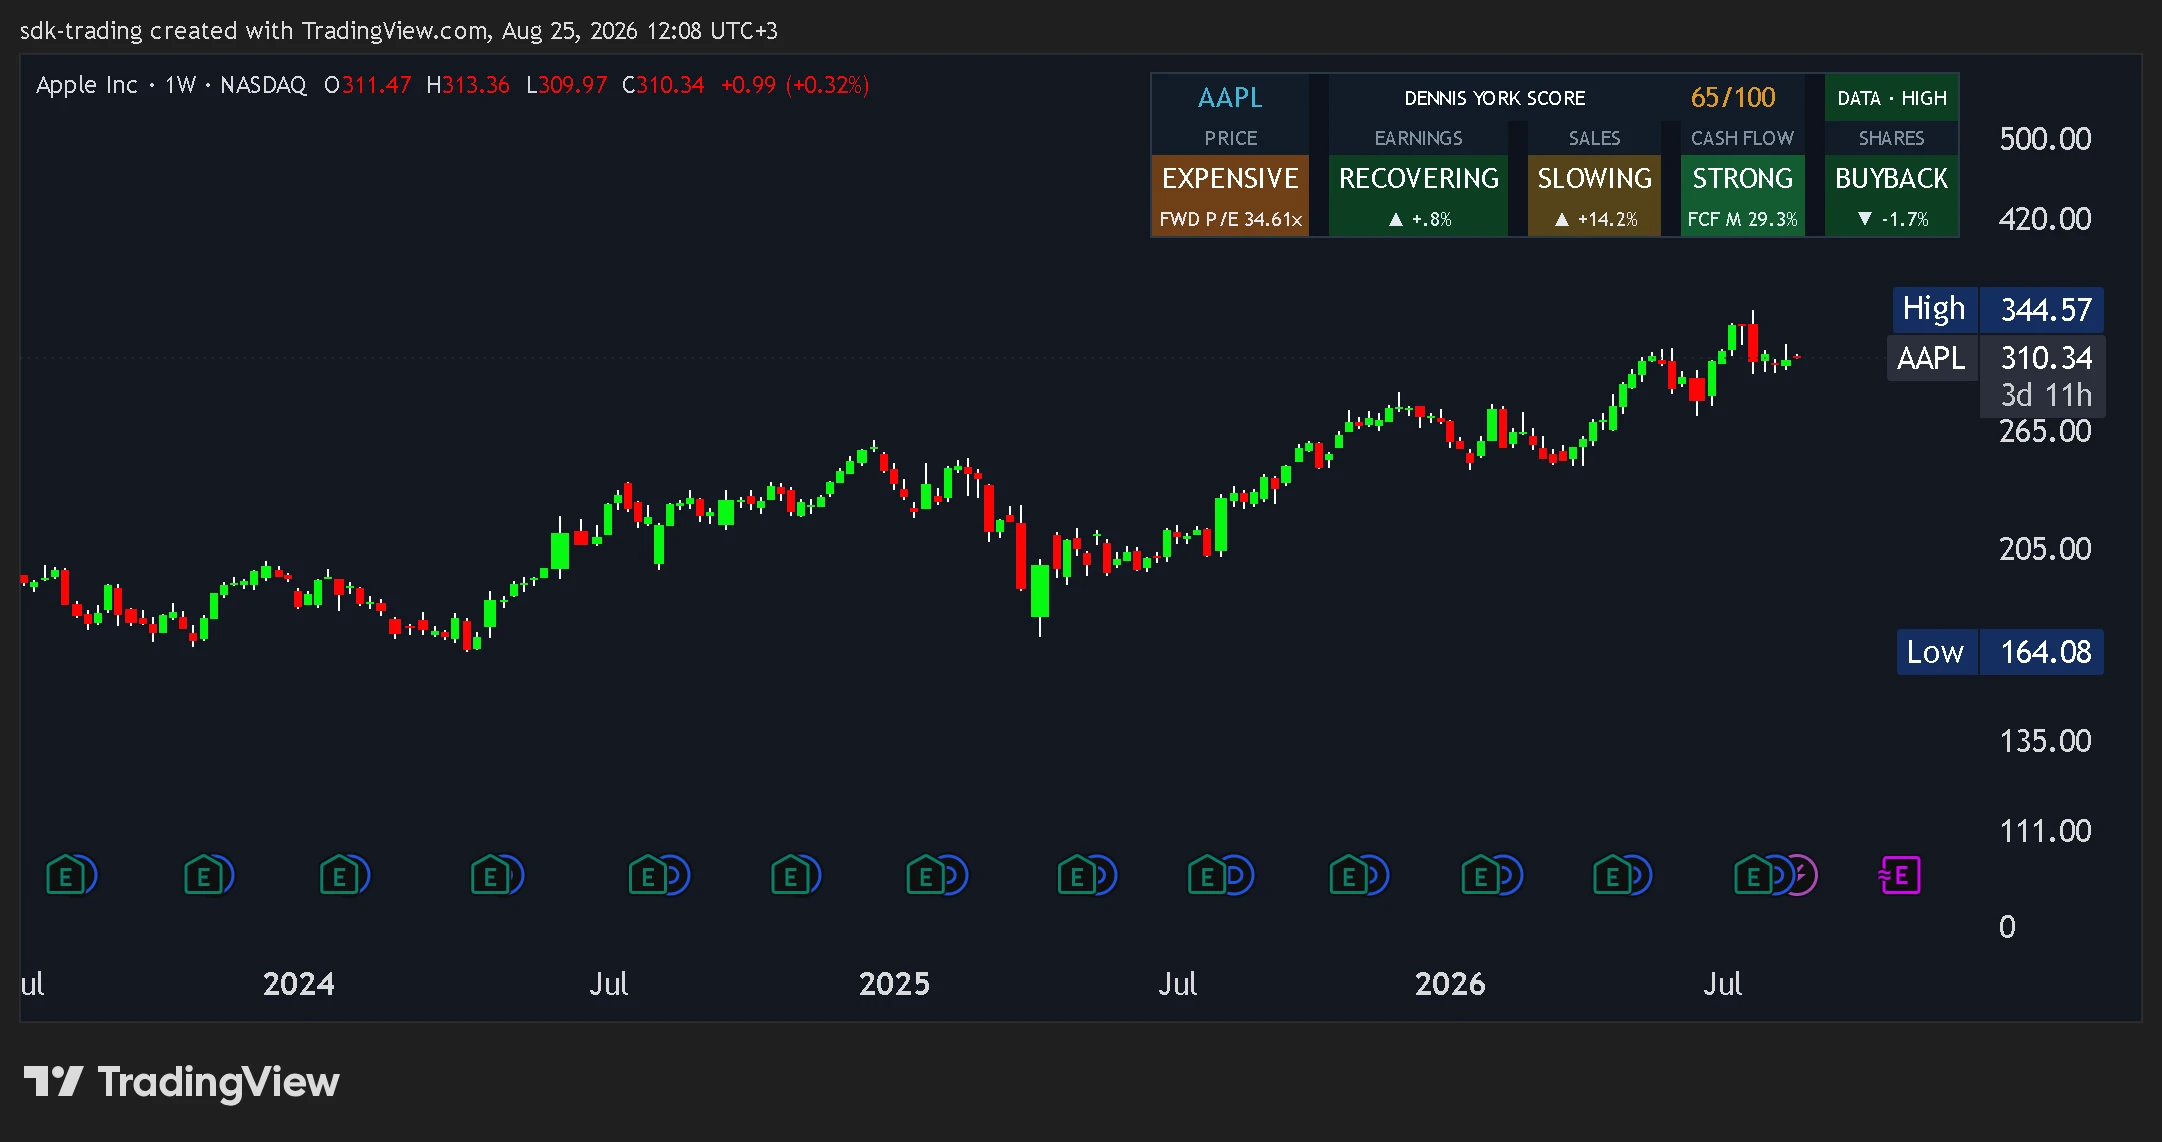Click the 3d 11h bar countdown

tap(2045, 396)
